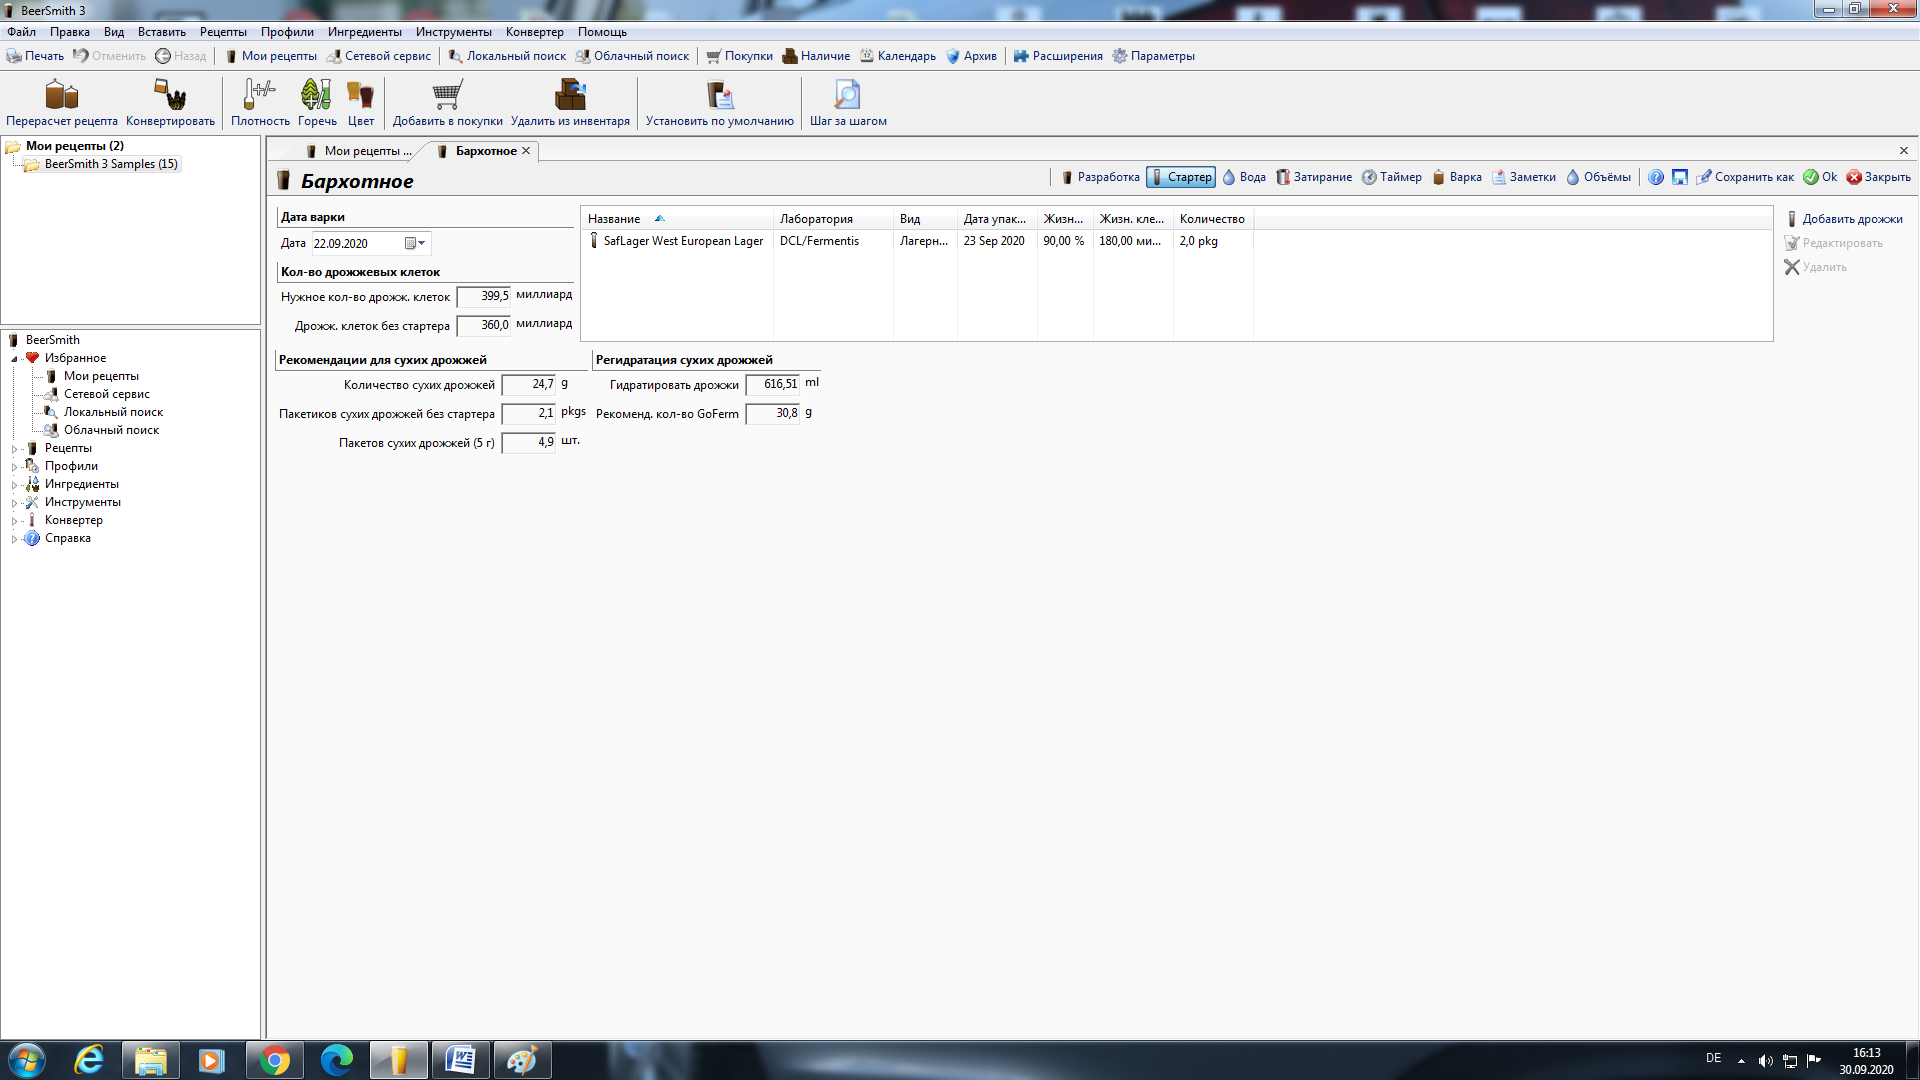Click the Добавить дрожжи button
1920x1080 pixels.
pyautogui.click(x=1845, y=219)
